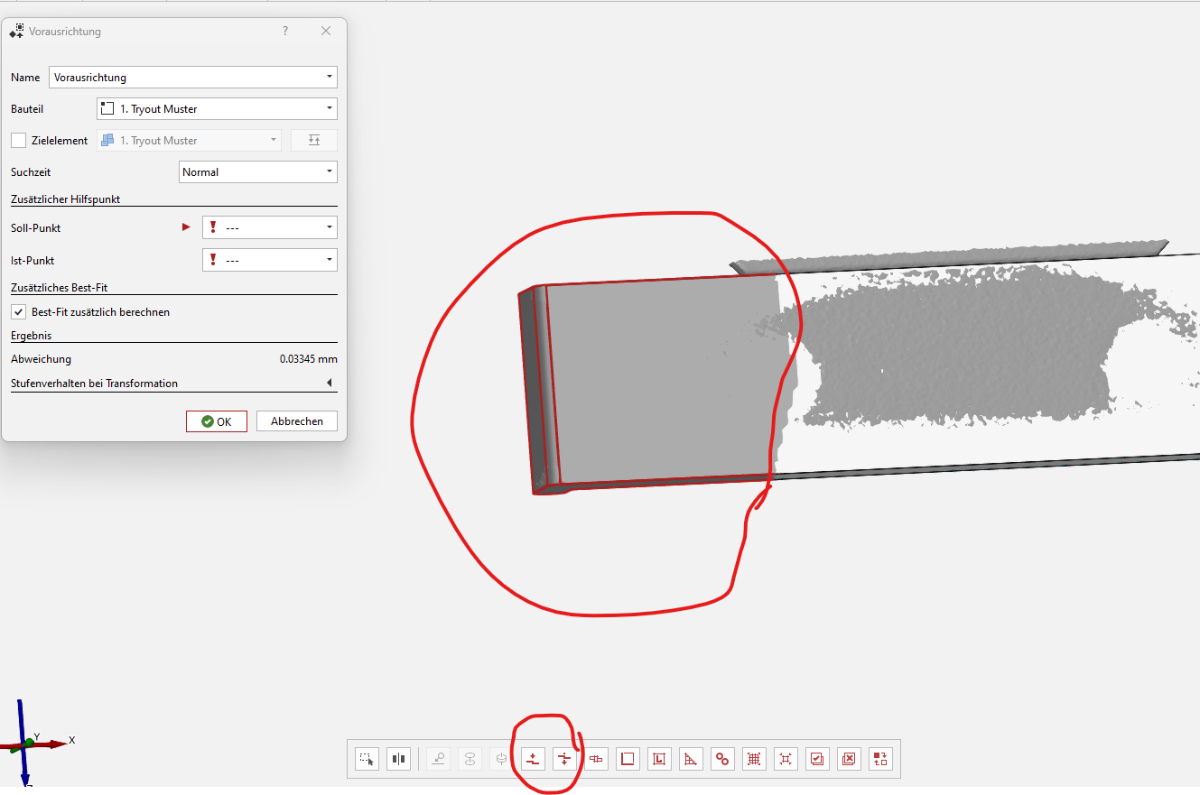Image resolution: width=1200 pixels, height=795 pixels.
Task: Click the triangle angle icon in toolbar
Action: tap(690, 759)
